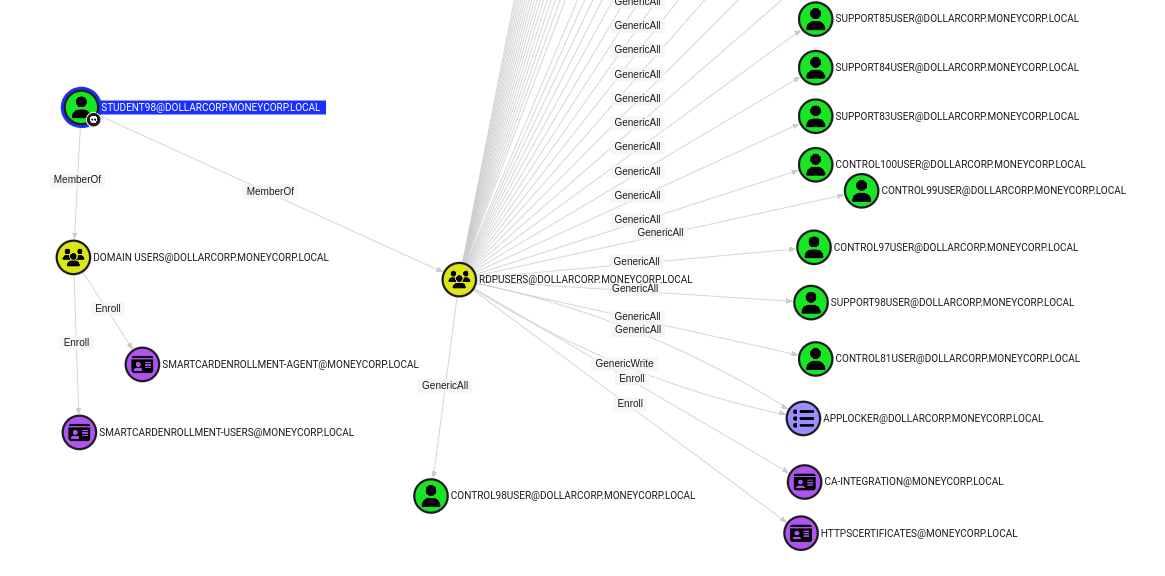
Task: Select the CONTROL100USER user node
Action: coord(815,165)
